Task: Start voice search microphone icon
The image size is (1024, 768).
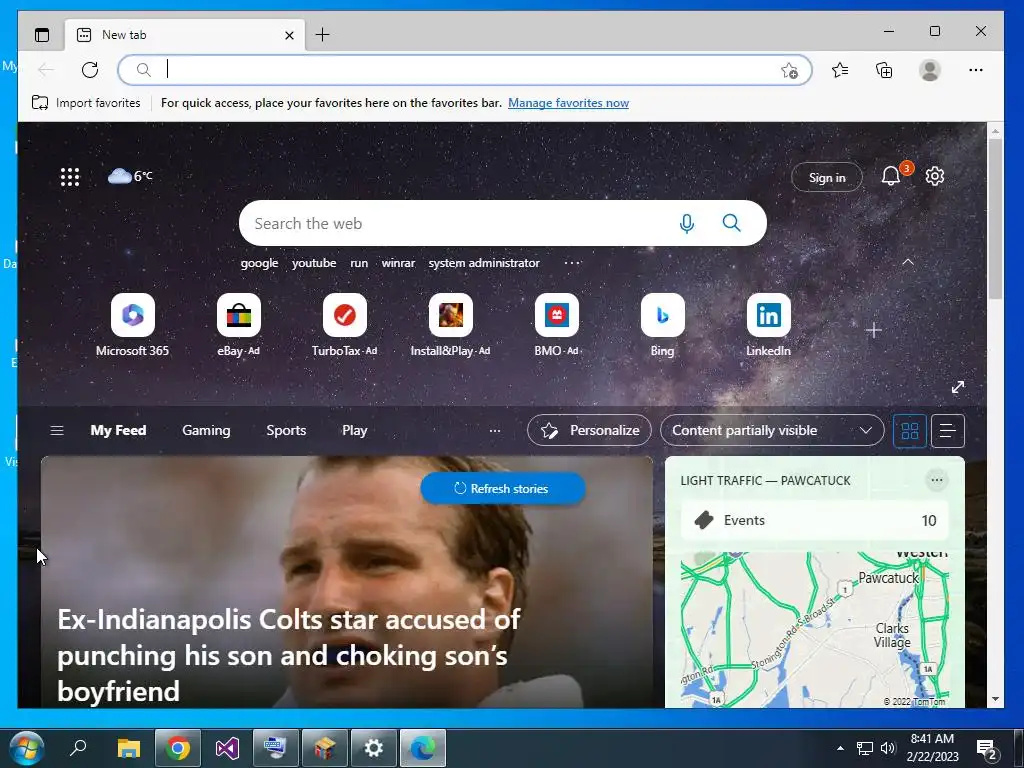Action: [x=686, y=224]
